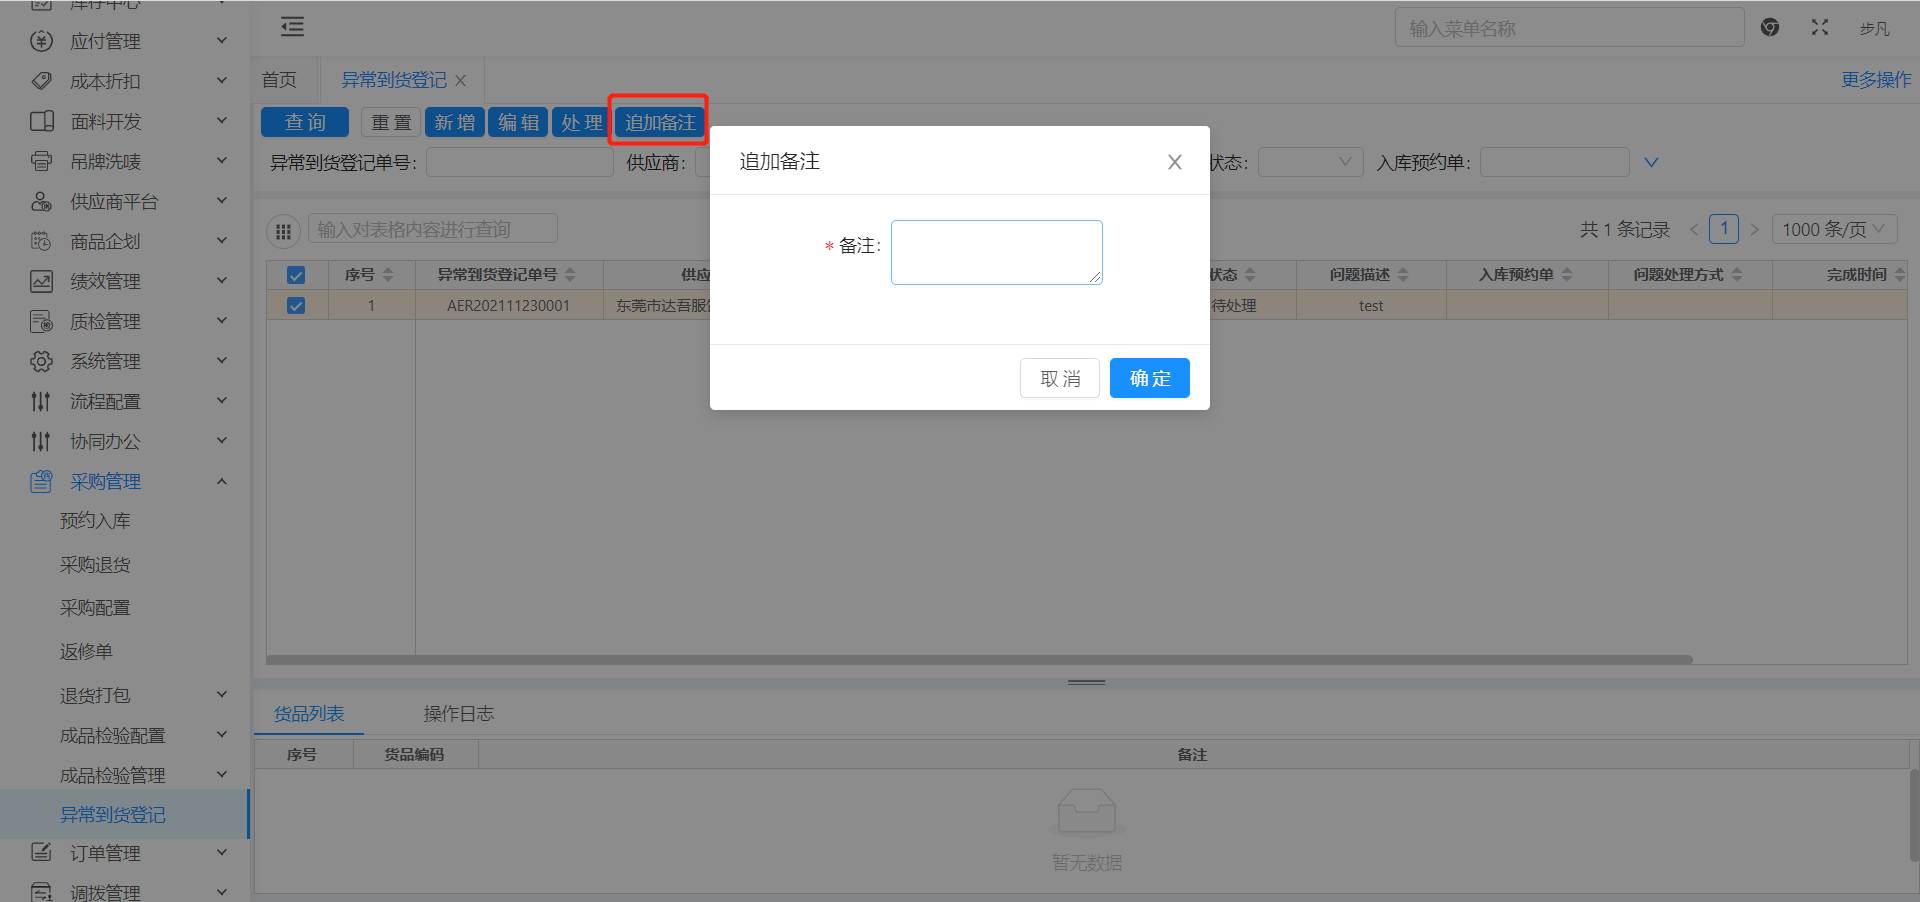The image size is (1920, 902).
Task: Click into the 备注 text area
Action: [x=996, y=252]
